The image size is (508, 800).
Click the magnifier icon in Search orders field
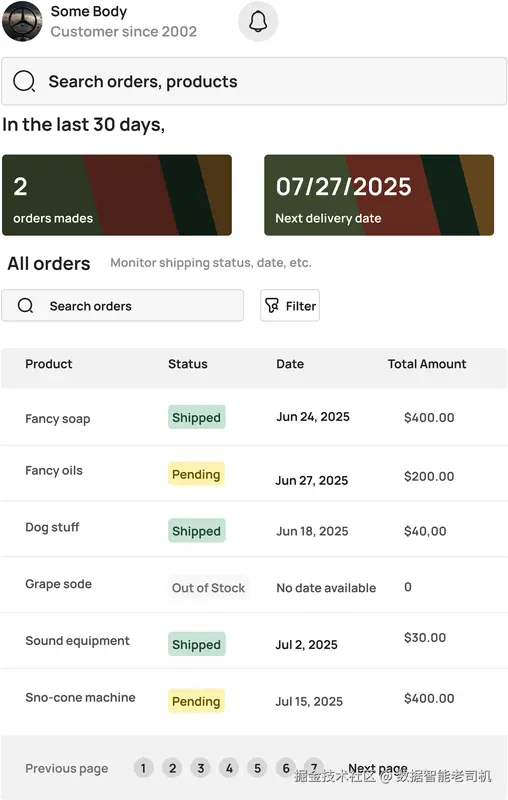(26, 306)
